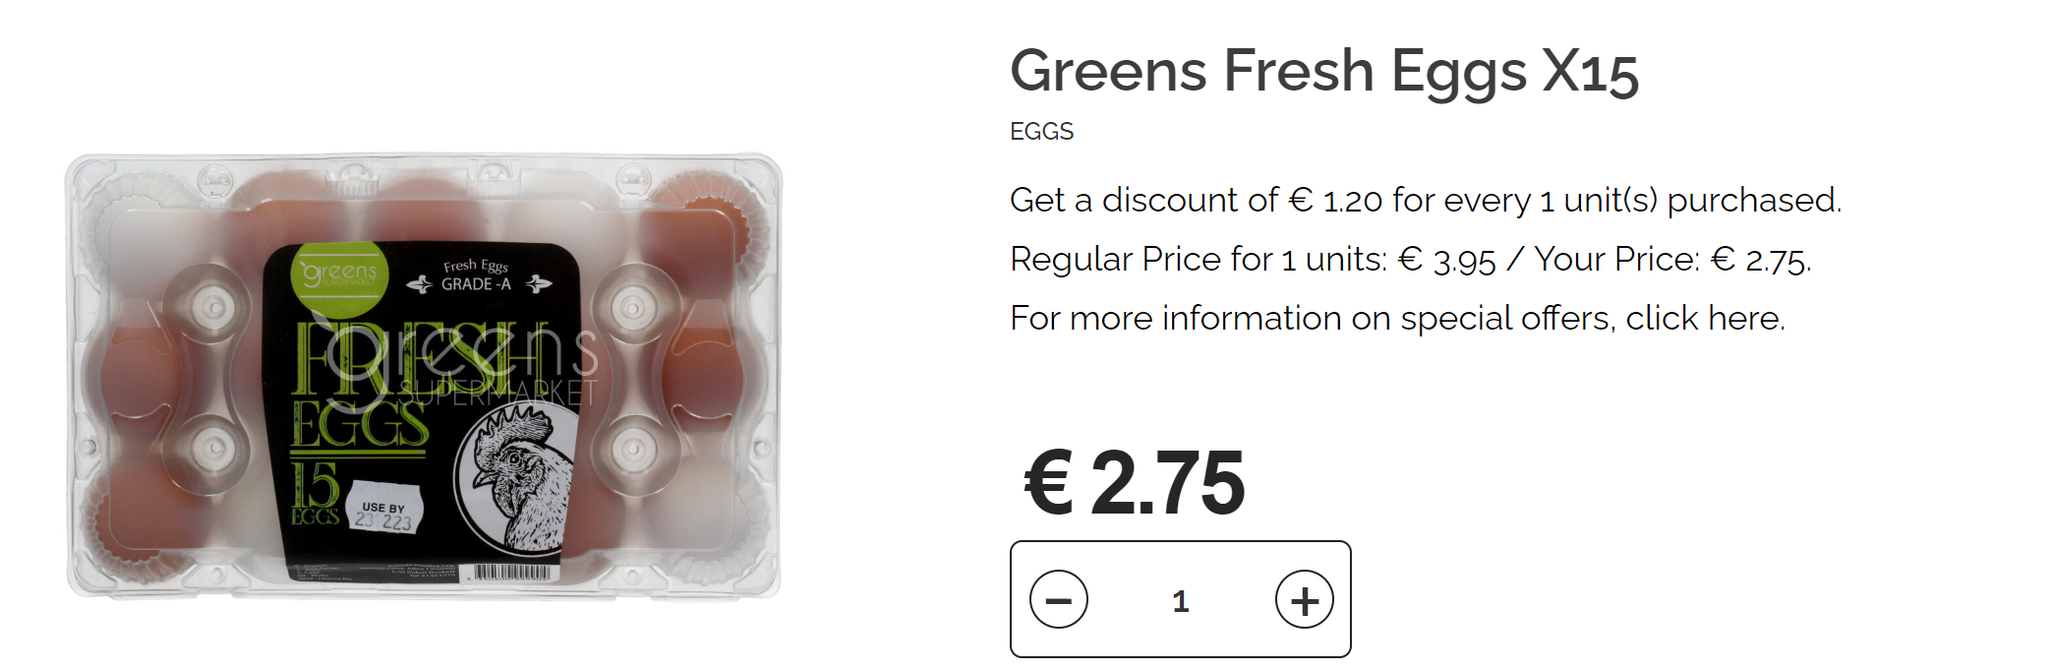Click the USE BY date sticker
The height and width of the screenshot is (670, 2048).
tap(384, 514)
